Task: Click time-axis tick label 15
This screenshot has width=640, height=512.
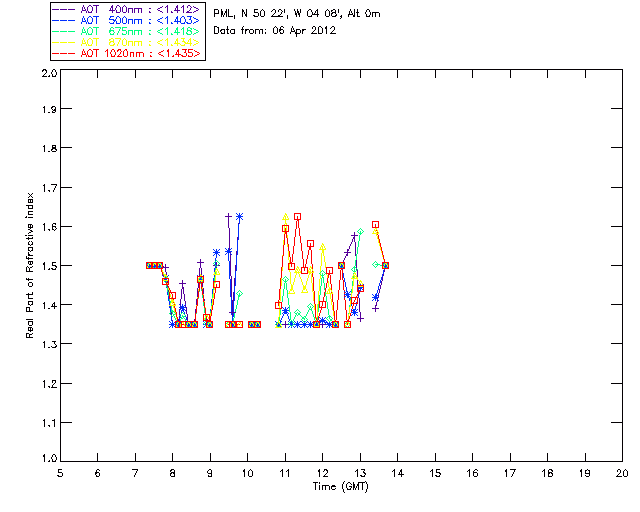Action: pos(435,473)
